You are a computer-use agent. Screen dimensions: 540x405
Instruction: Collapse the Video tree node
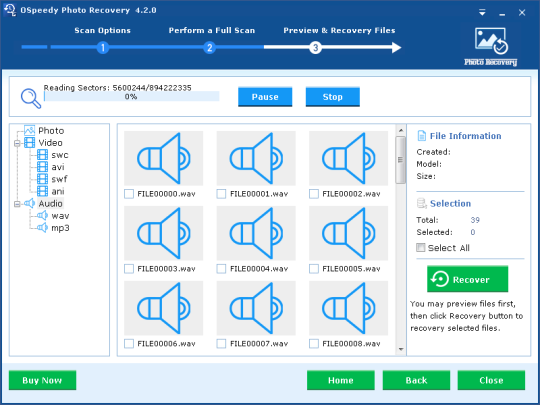[x=17, y=143]
